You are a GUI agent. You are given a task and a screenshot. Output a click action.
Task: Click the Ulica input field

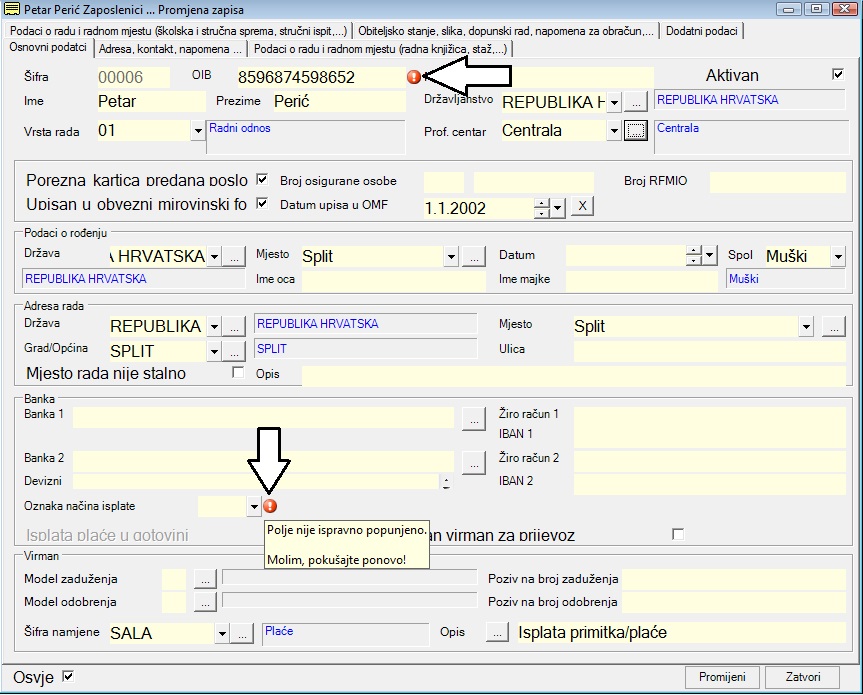click(709, 350)
